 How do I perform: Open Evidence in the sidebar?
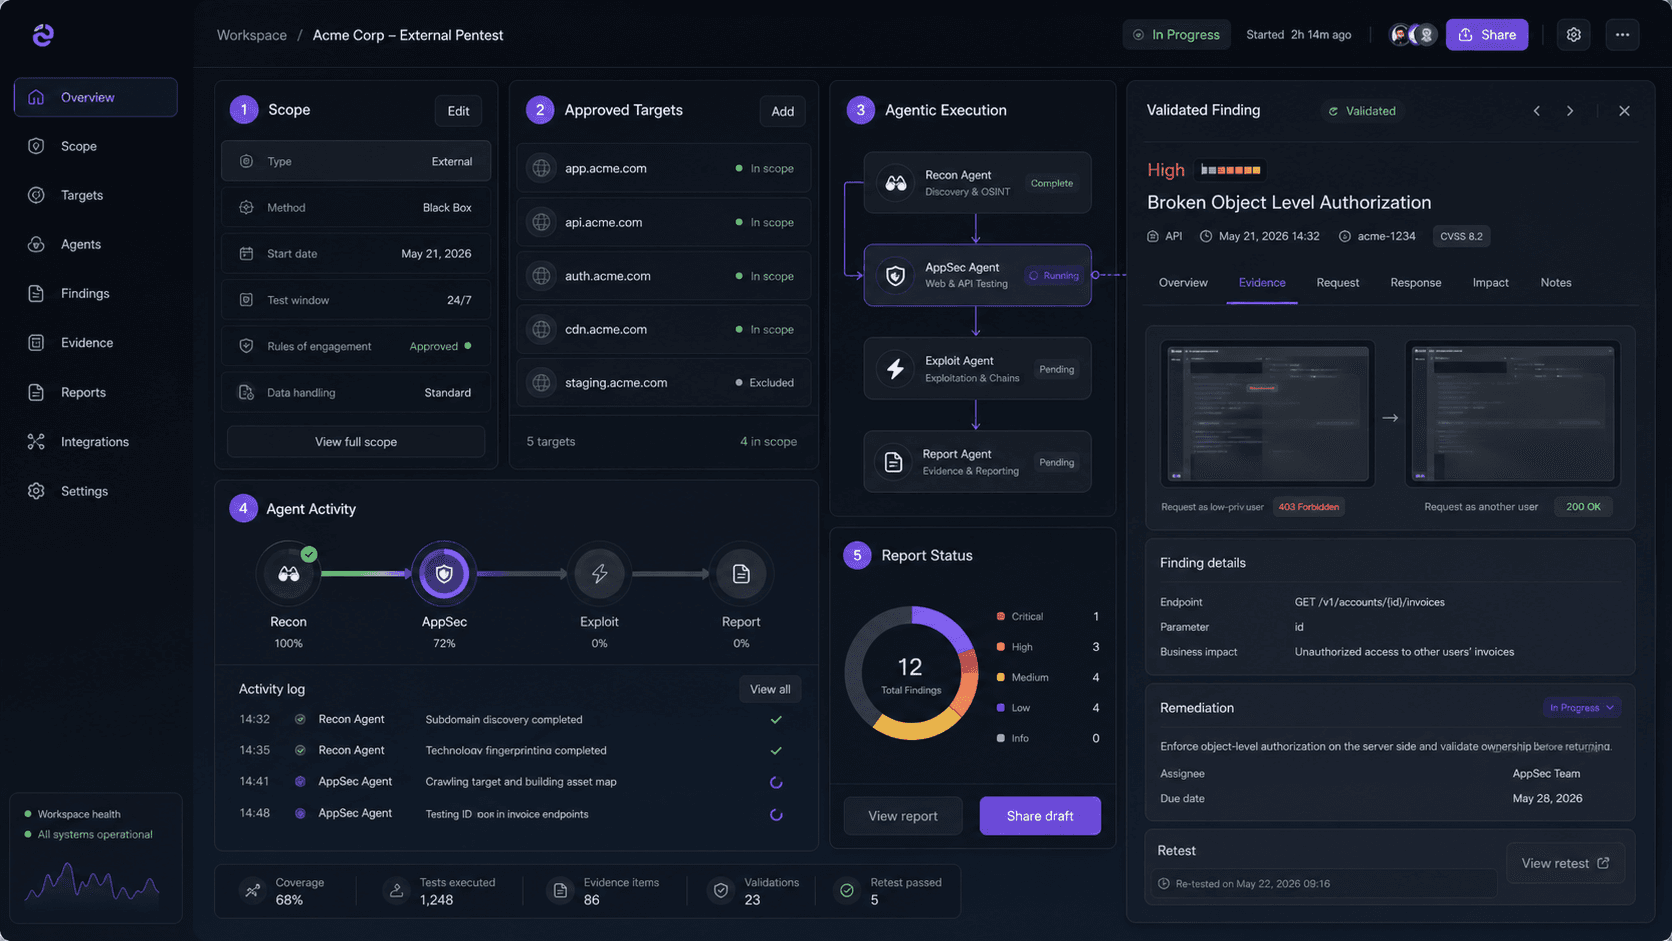point(95,342)
